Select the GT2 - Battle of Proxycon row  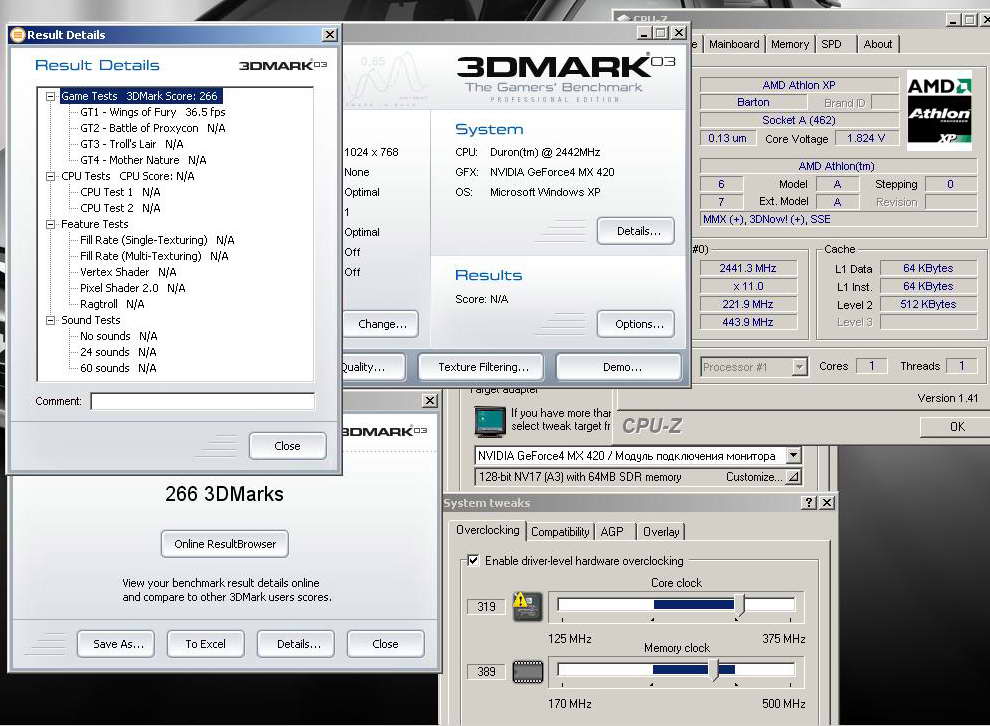pos(153,128)
